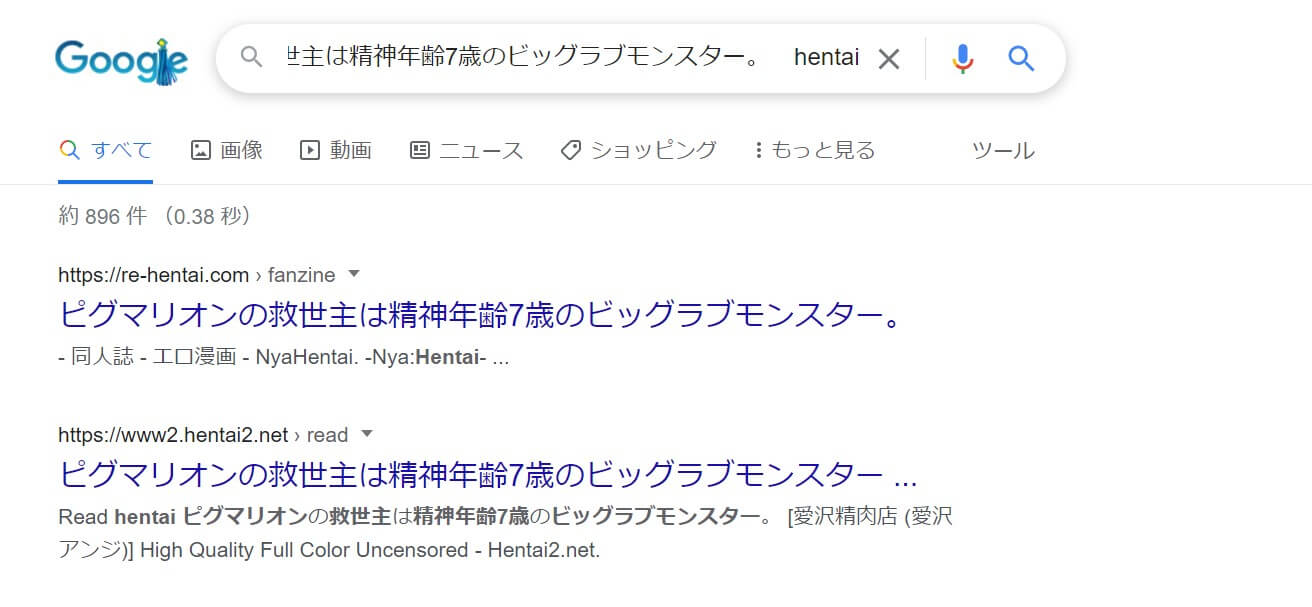The image size is (1312, 607).
Task: Switch to the 画像 tab
Action: pyautogui.click(x=227, y=150)
